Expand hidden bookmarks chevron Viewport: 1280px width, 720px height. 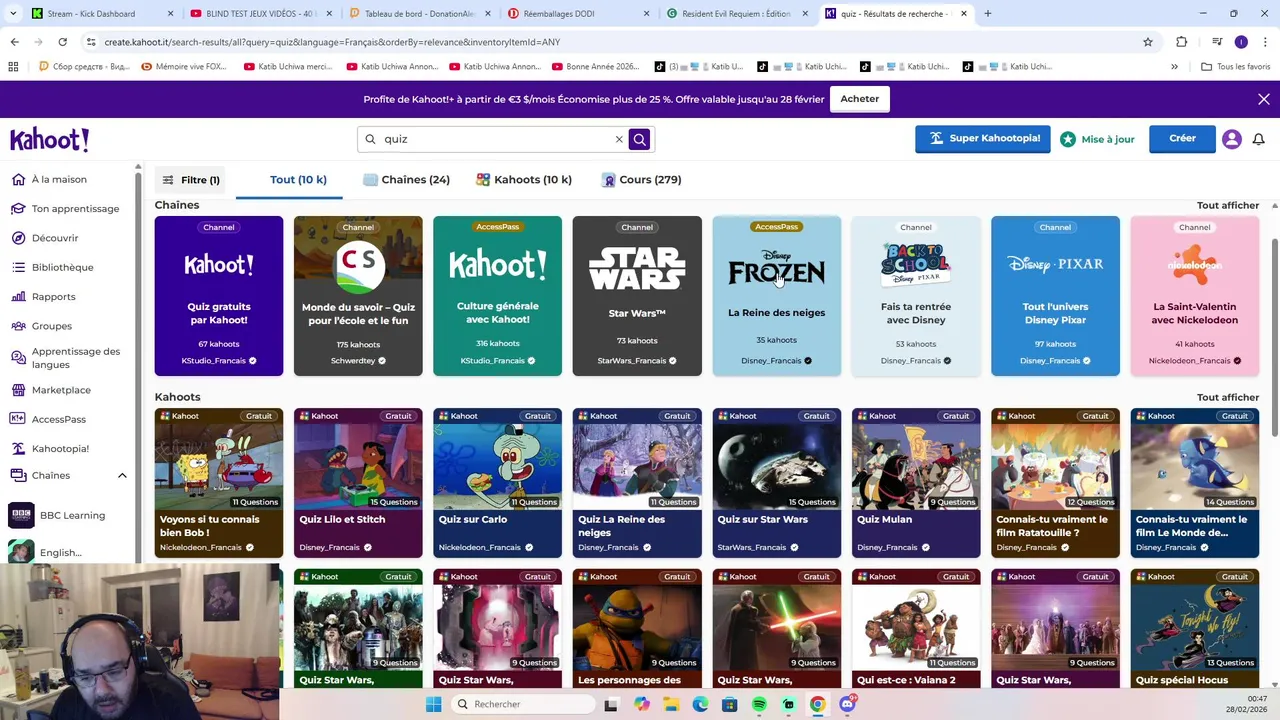pos(1174,67)
